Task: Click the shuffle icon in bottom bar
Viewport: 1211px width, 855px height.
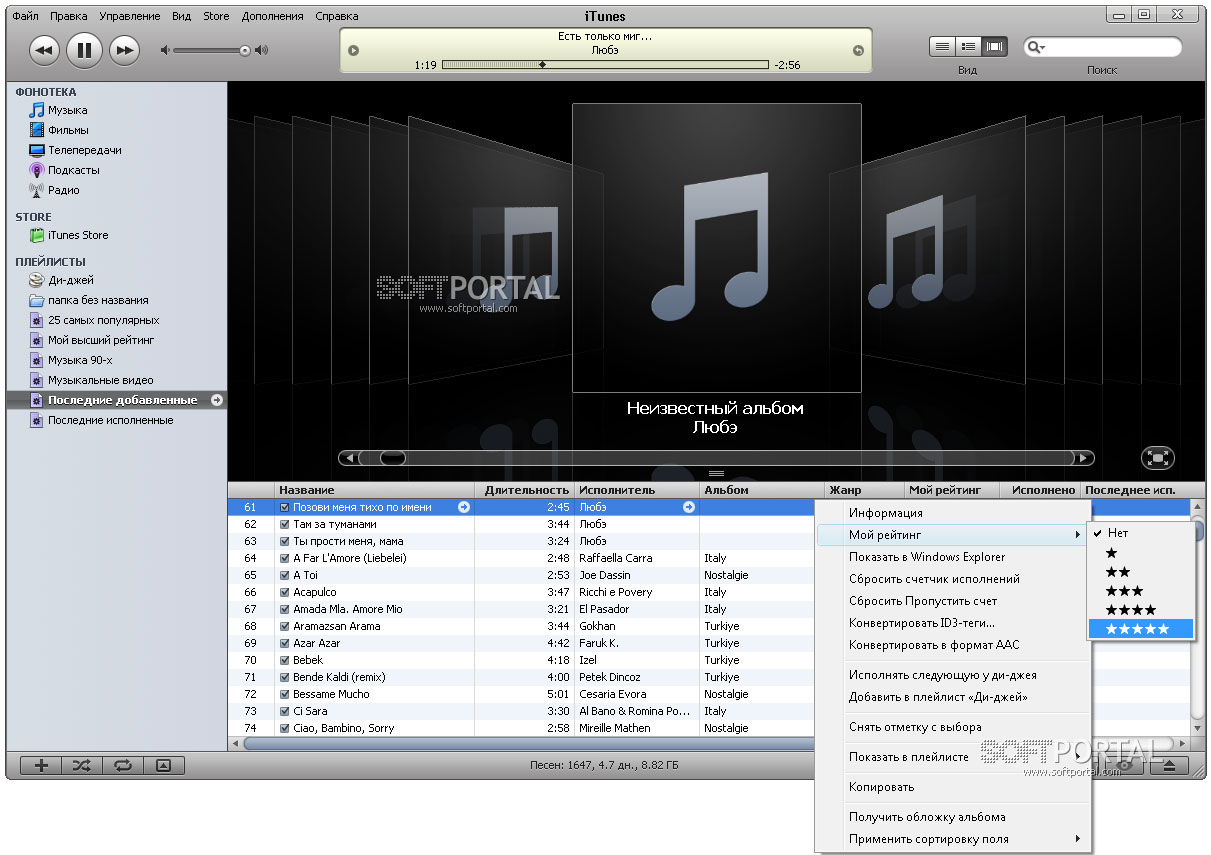Action: tap(82, 765)
